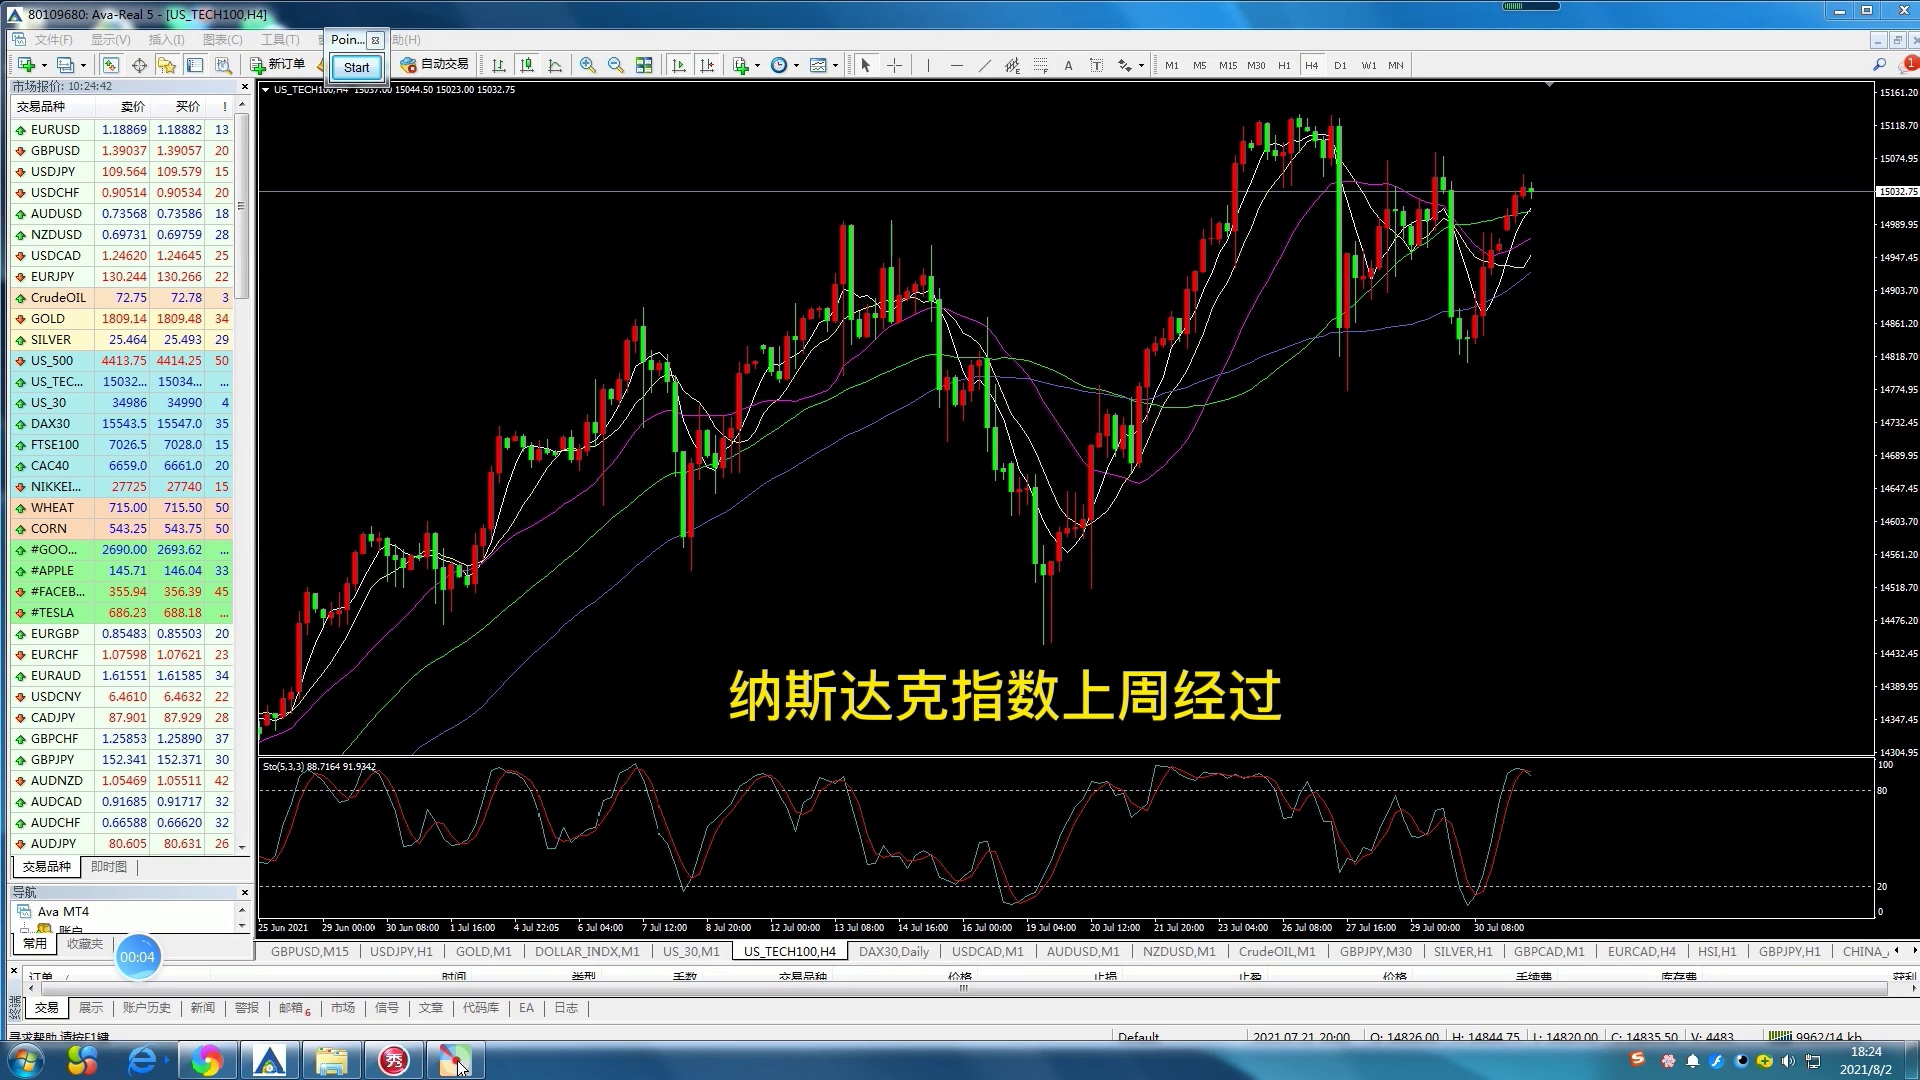This screenshot has width=1920, height=1080.
Task: Switch to the DAX30,Daily chart tab
Action: pos(893,951)
